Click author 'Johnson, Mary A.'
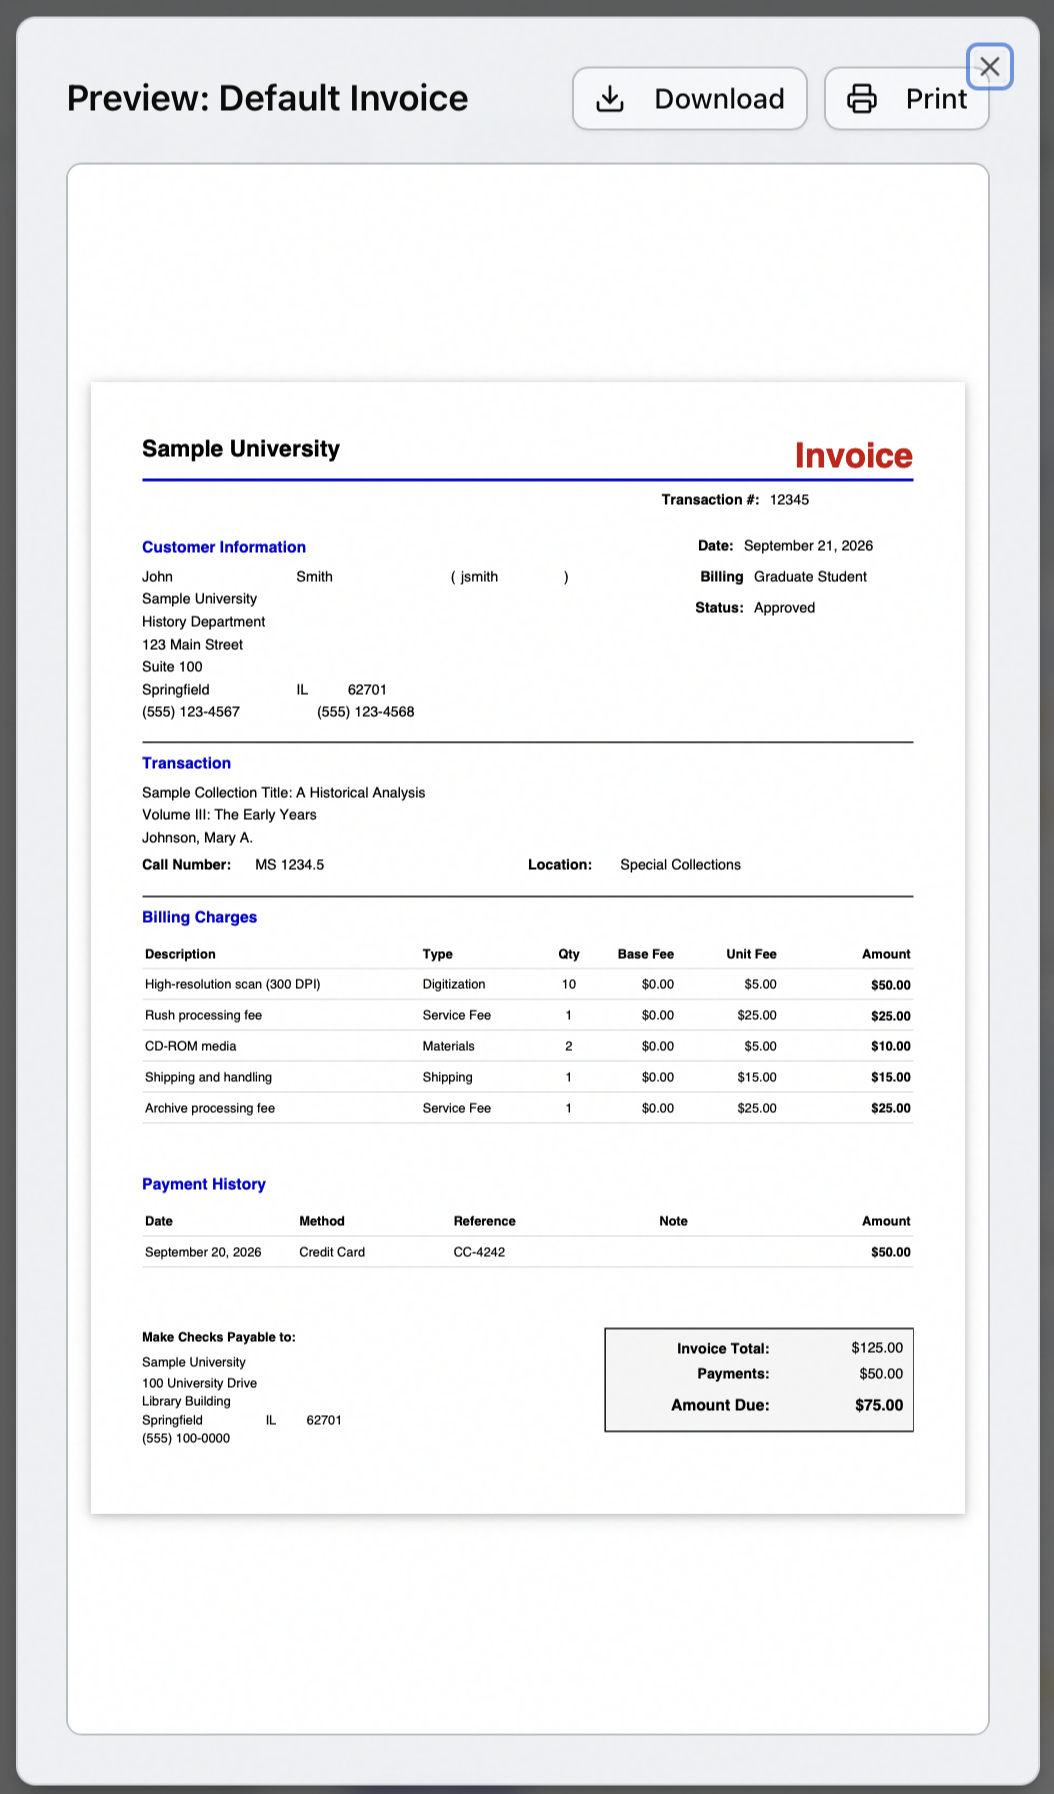Viewport: 1054px width, 1794px height. (x=197, y=837)
